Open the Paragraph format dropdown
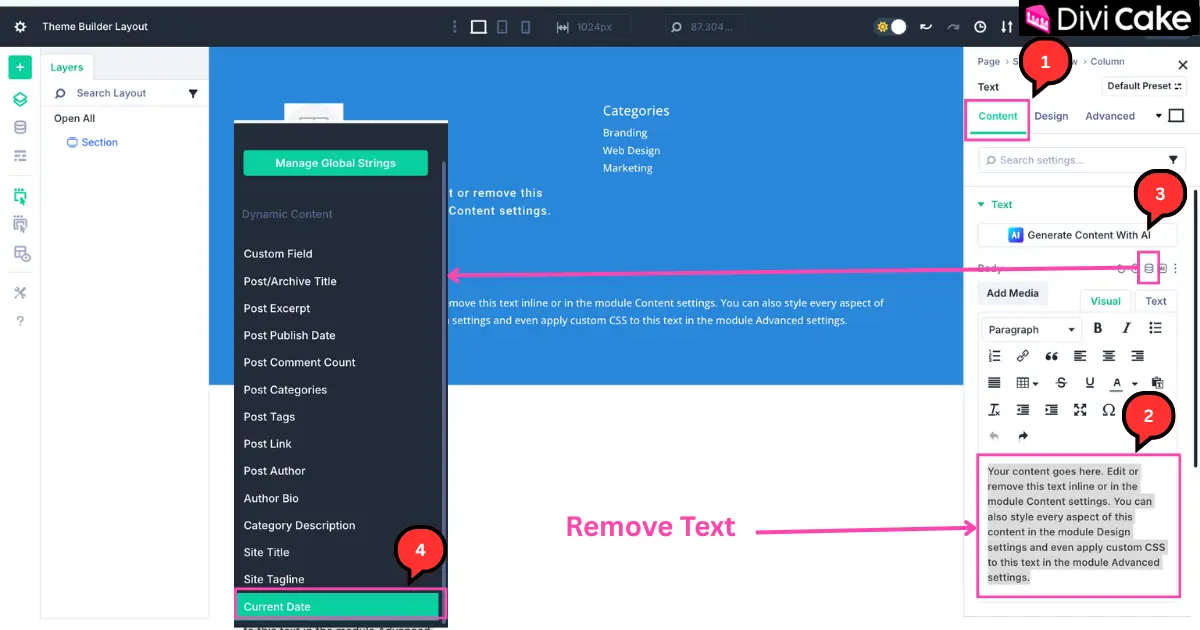 1031,329
